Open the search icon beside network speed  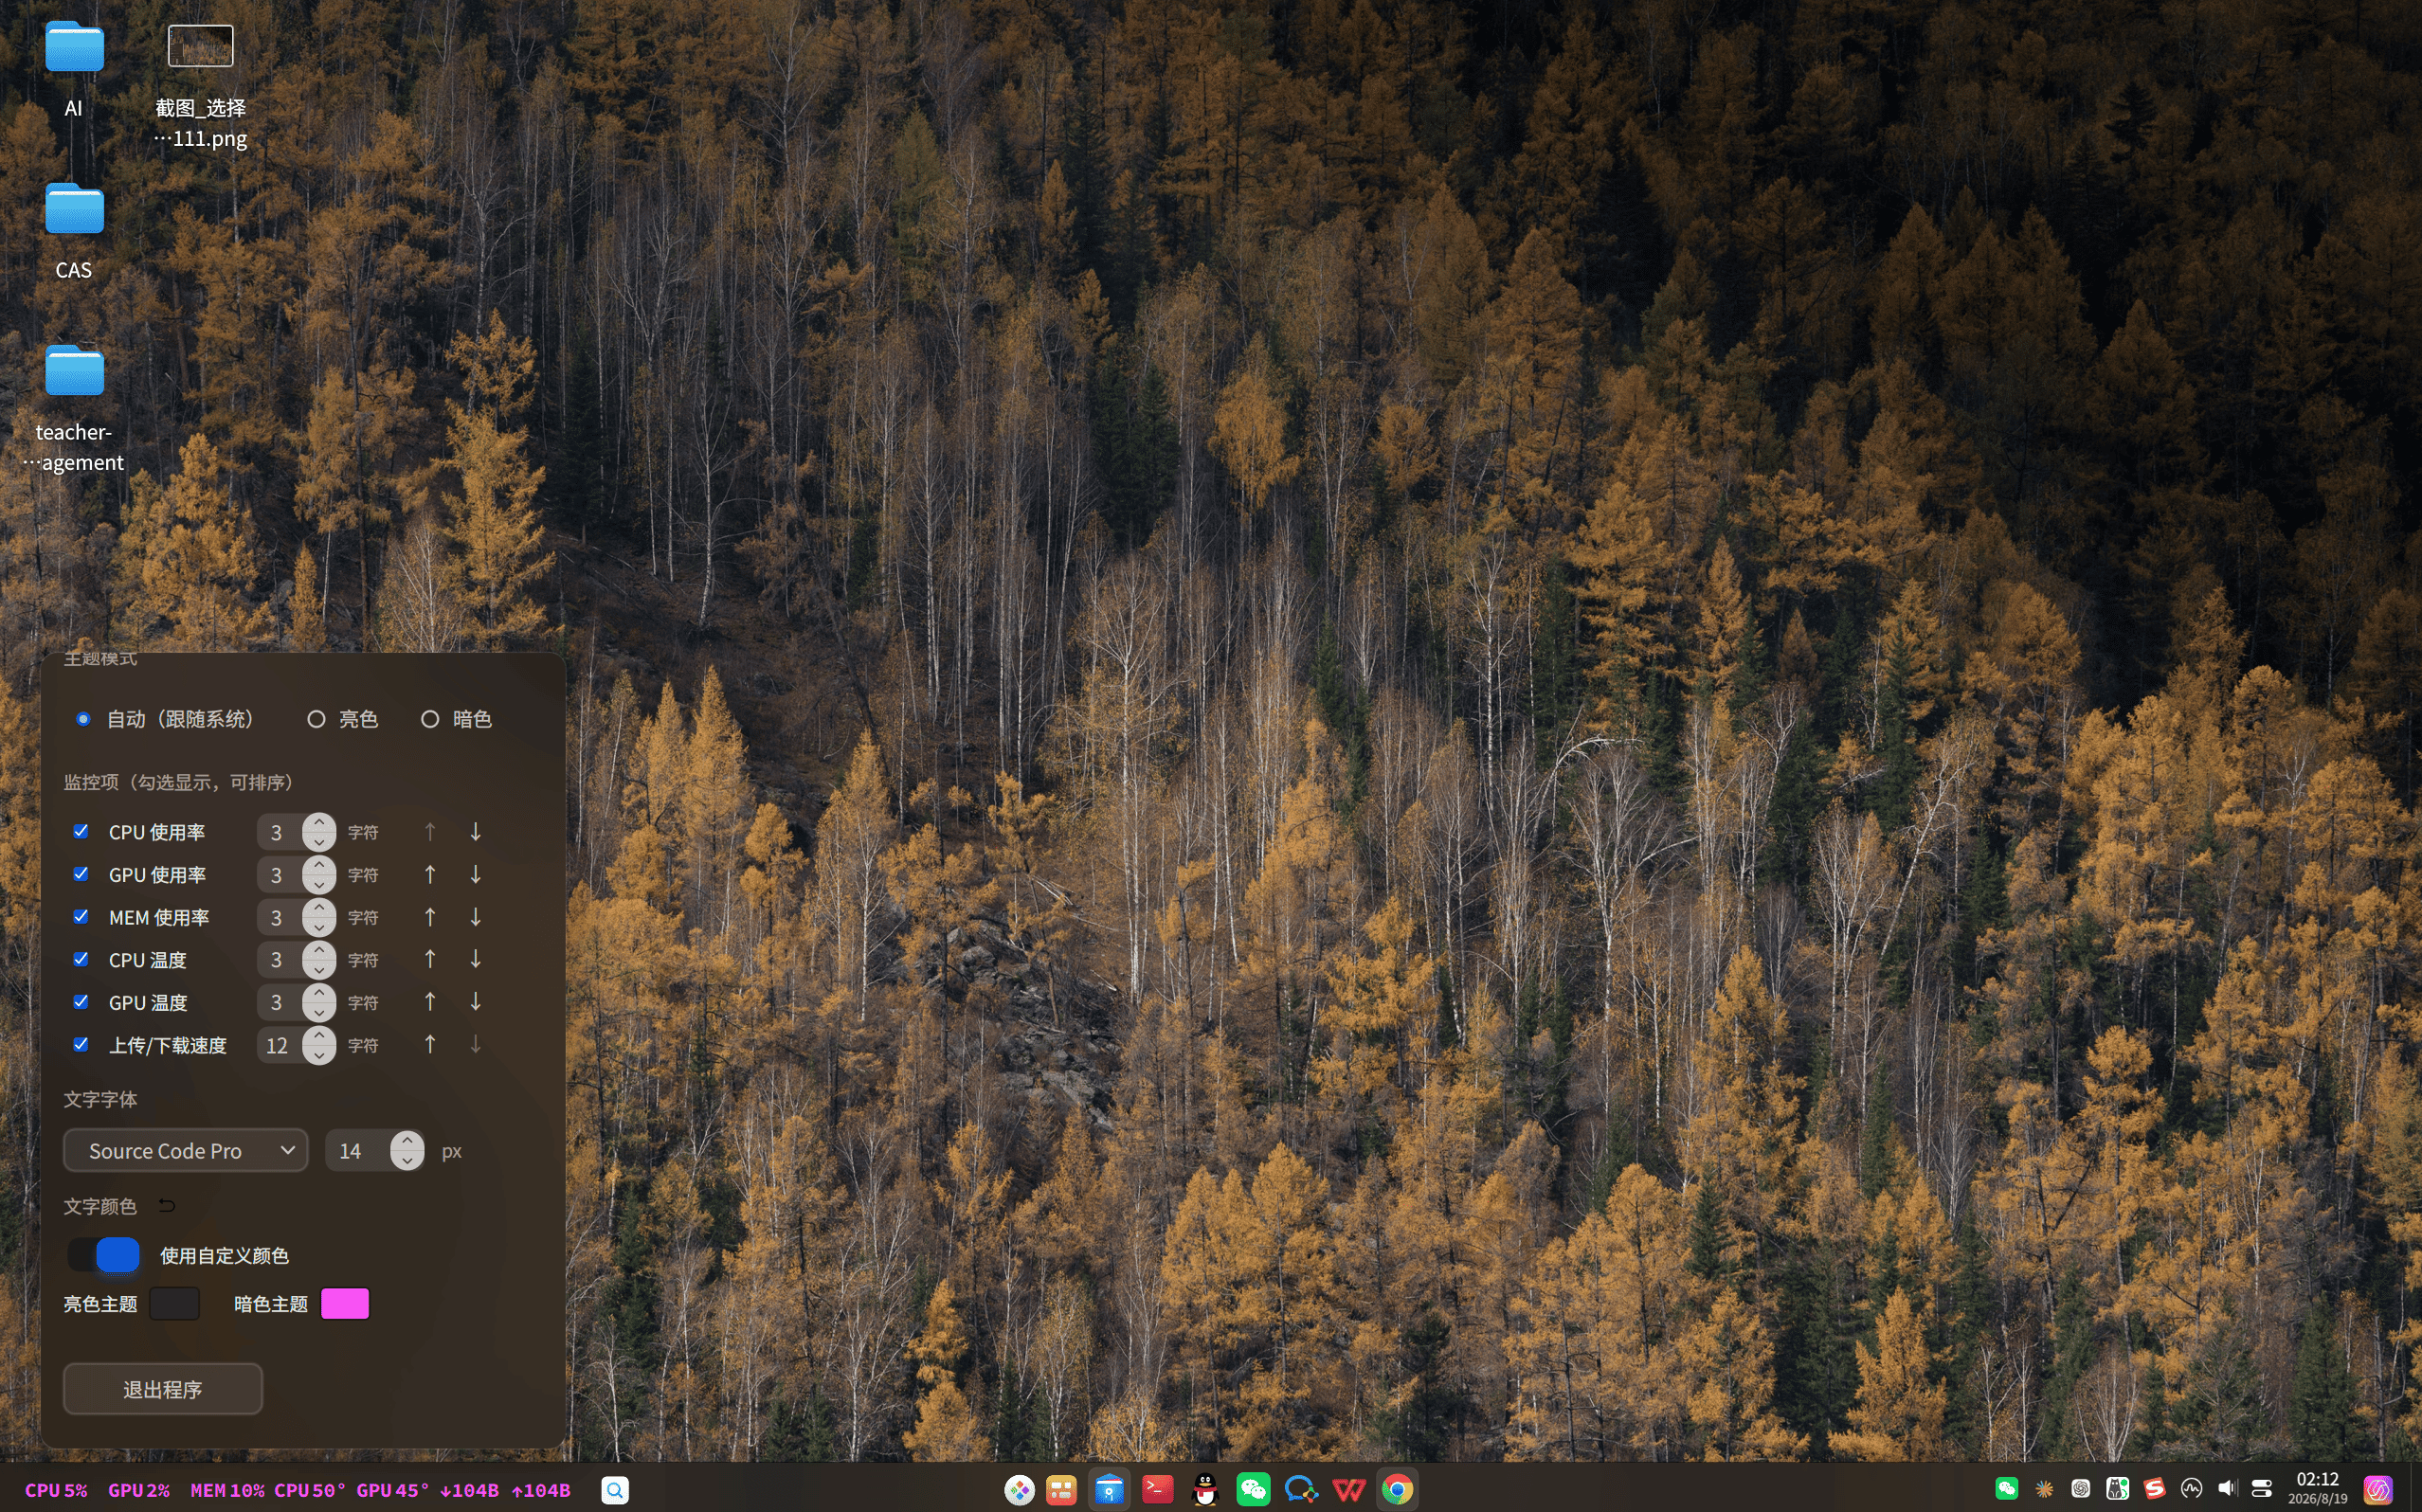coord(615,1490)
